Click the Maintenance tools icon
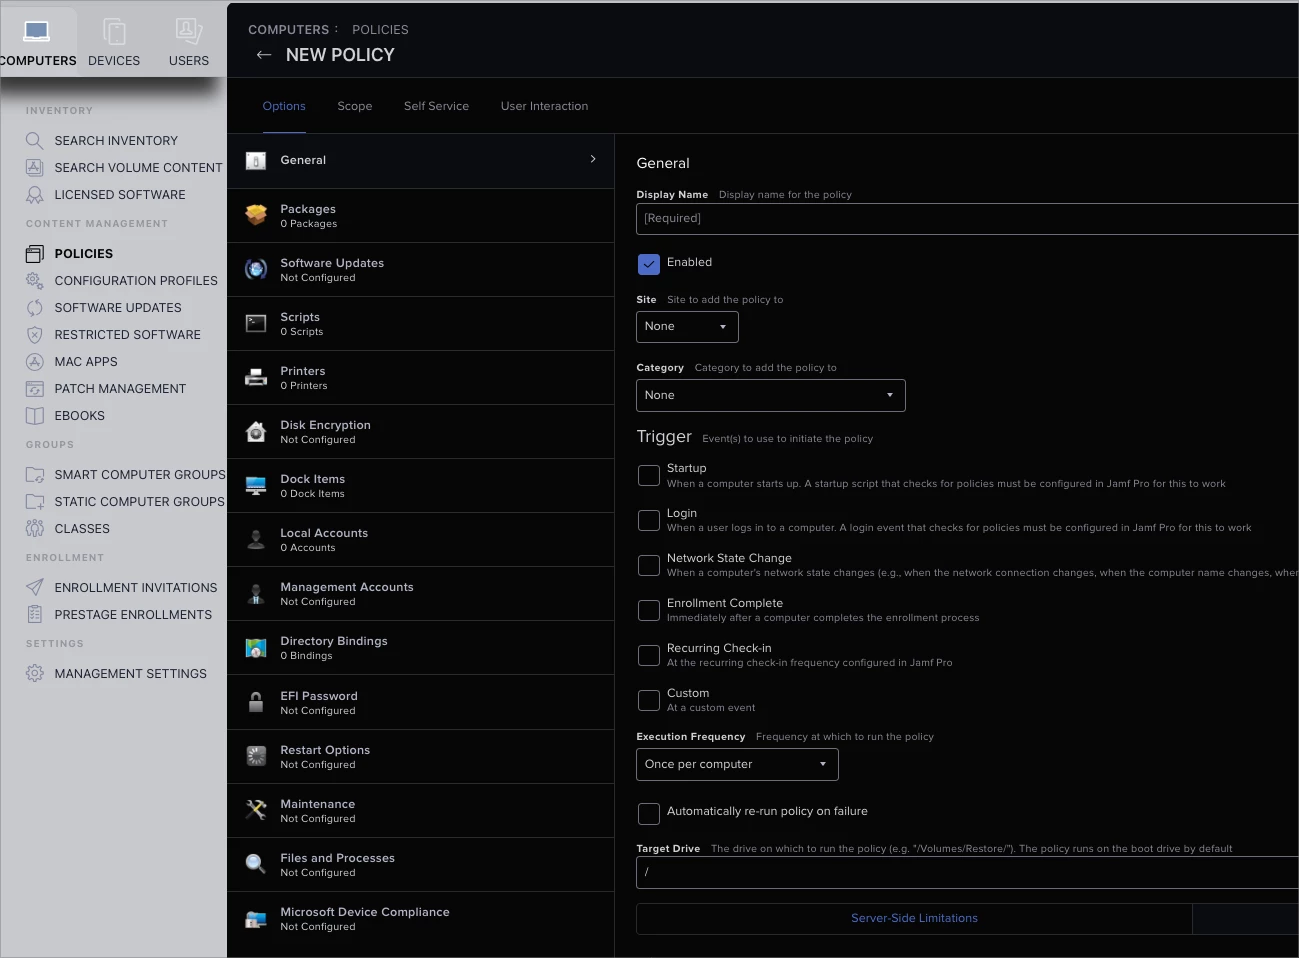 click(x=256, y=810)
